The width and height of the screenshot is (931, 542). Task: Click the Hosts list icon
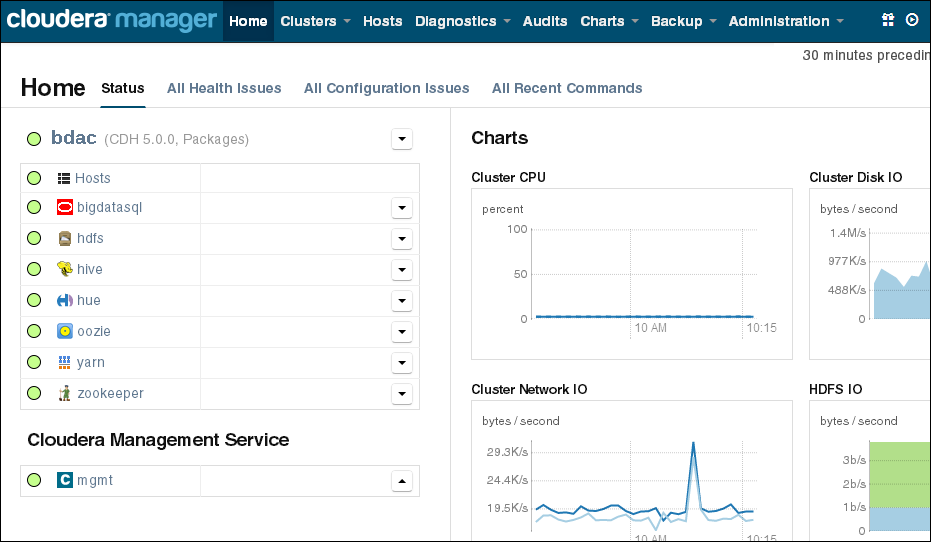click(x=64, y=178)
